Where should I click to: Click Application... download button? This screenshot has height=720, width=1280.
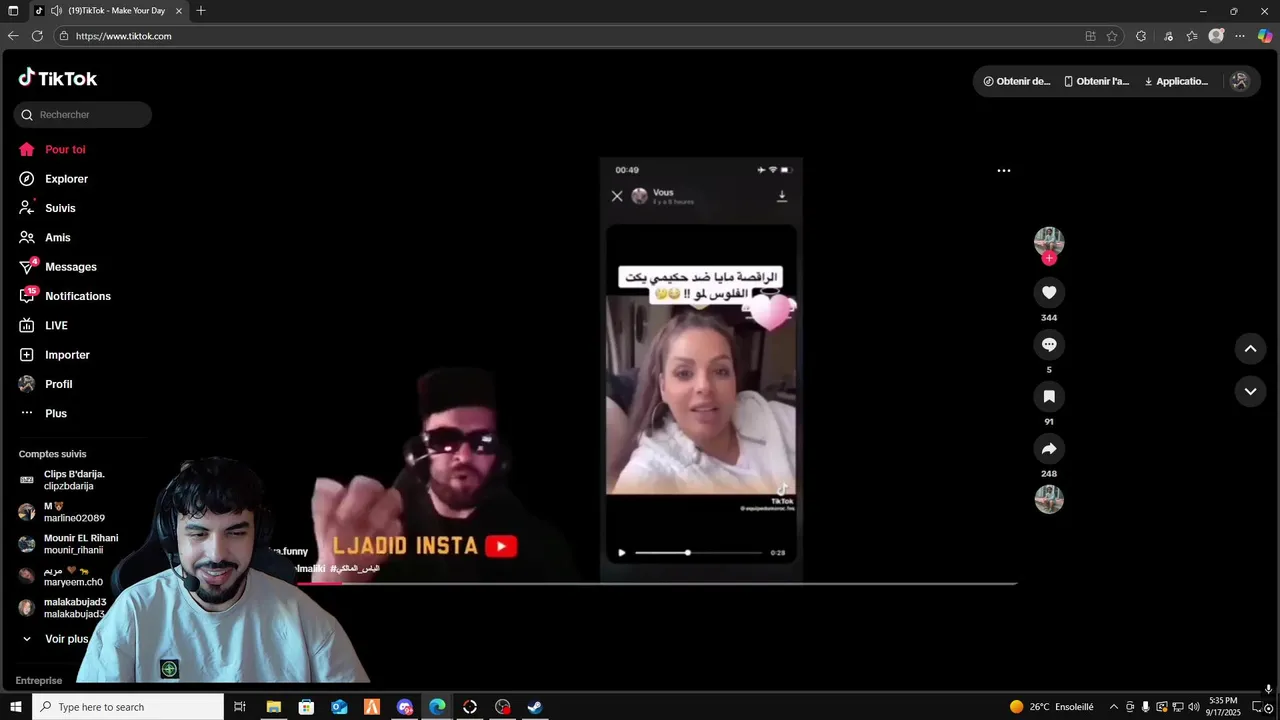1176,82
